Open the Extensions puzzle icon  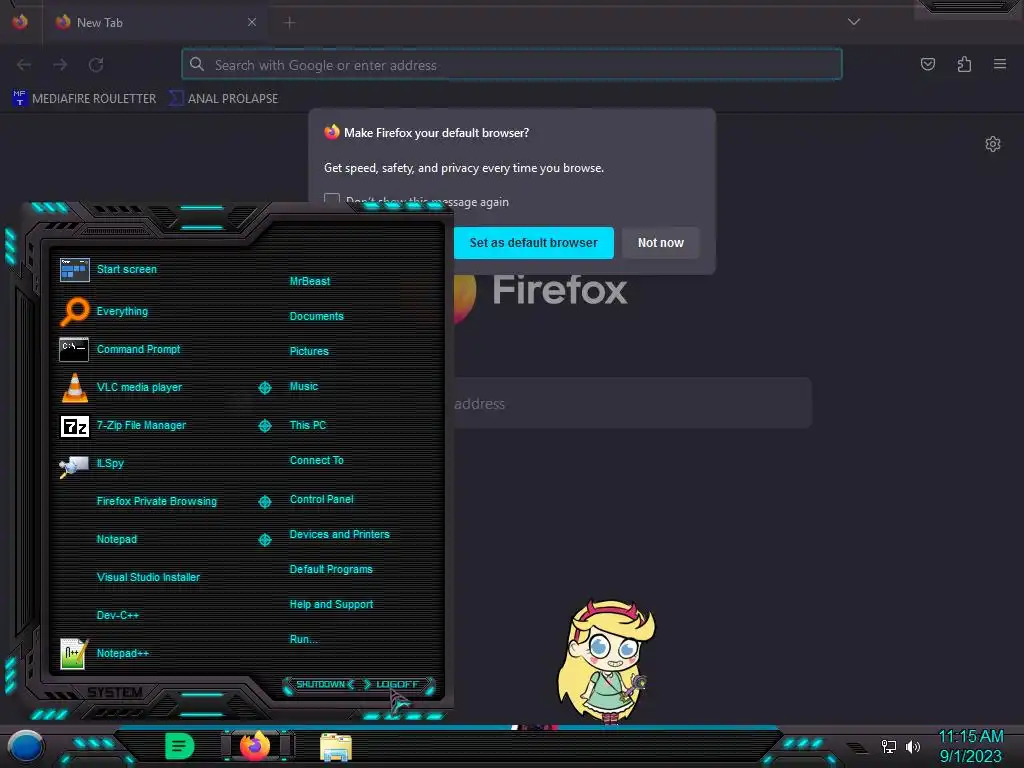964,64
